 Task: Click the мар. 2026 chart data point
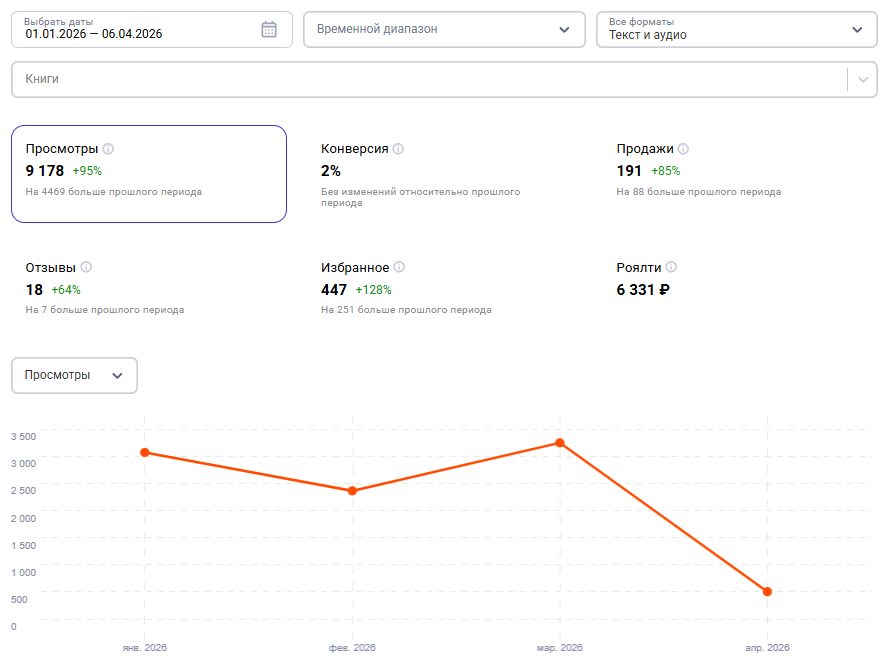click(x=560, y=443)
